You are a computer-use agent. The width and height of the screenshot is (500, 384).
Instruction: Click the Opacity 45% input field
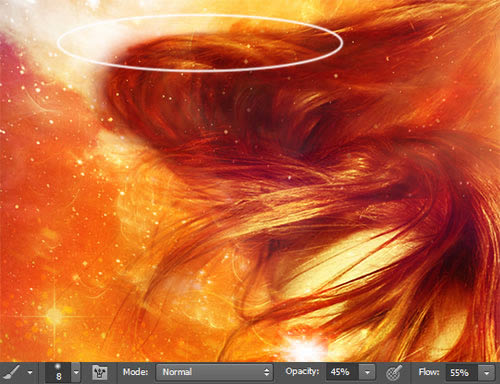tap(342, 372)
